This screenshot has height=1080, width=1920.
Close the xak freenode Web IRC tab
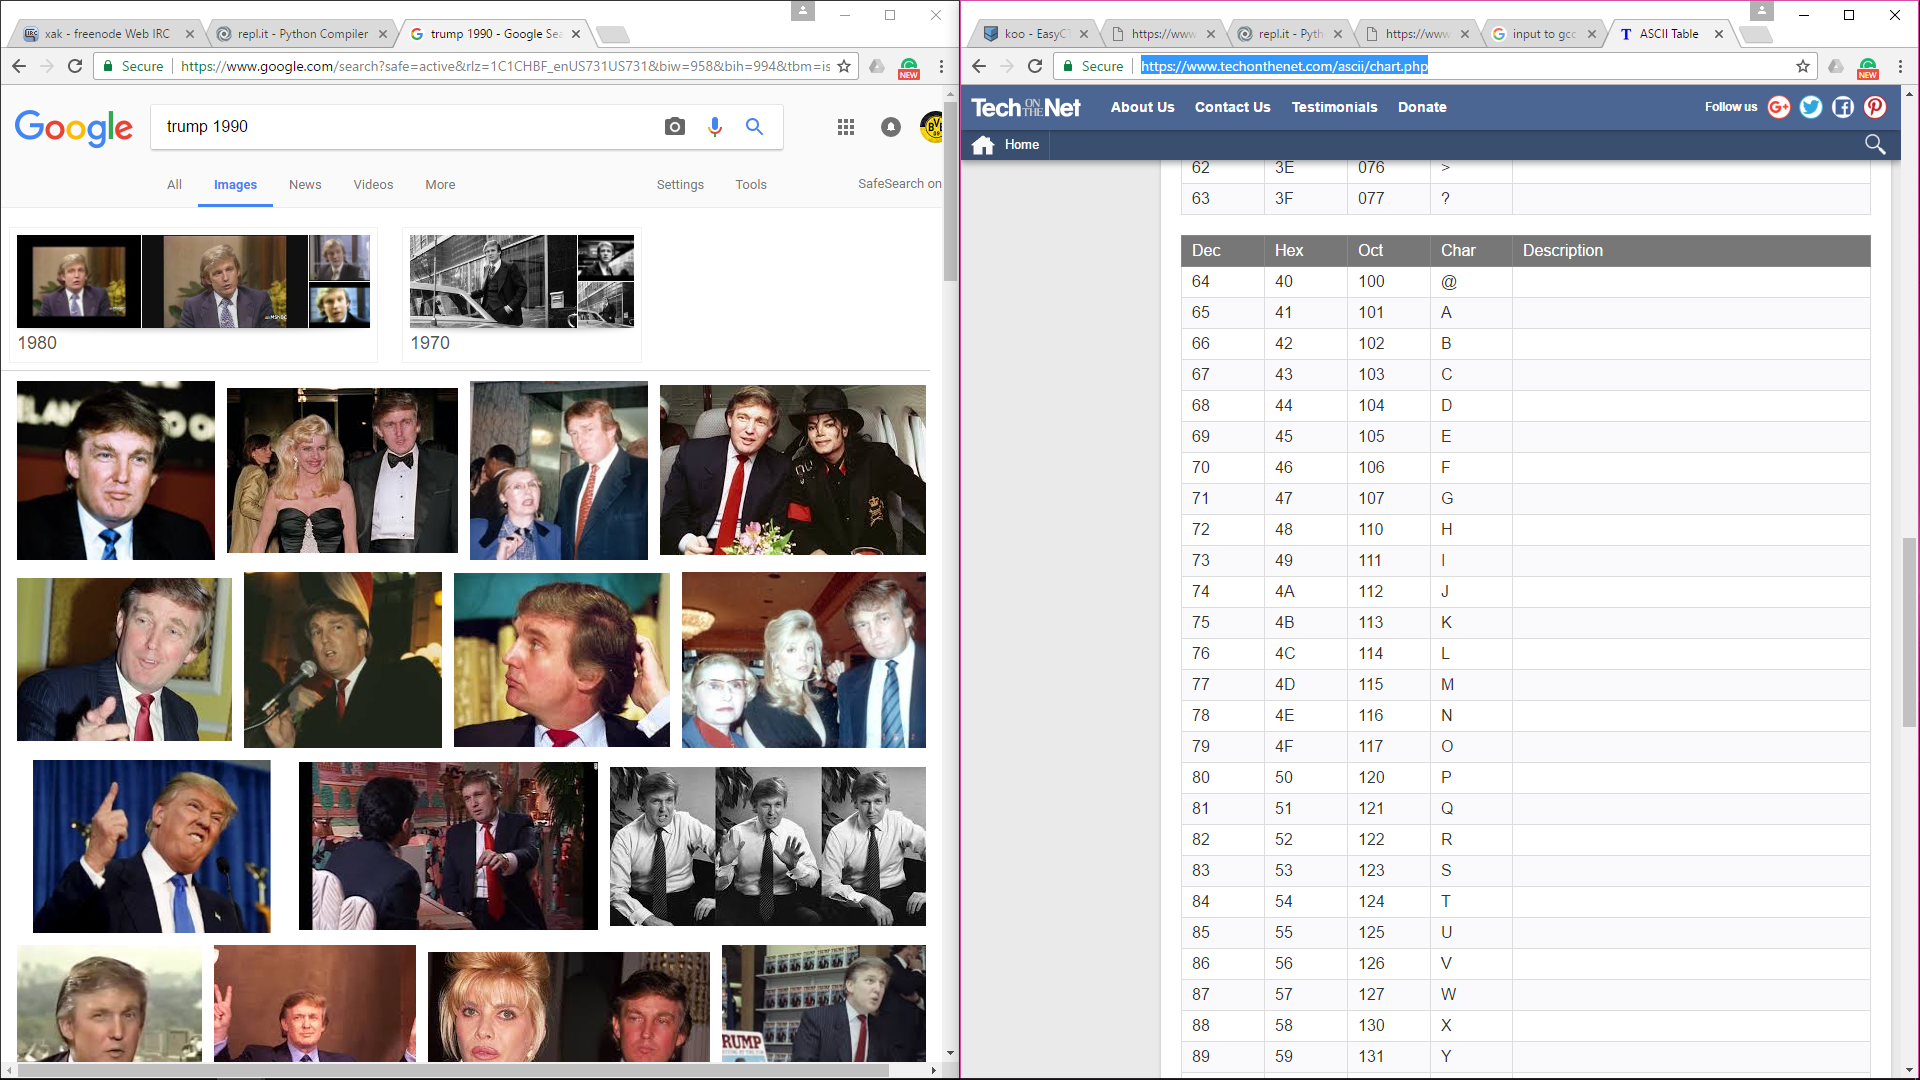[x=190, y=34]
